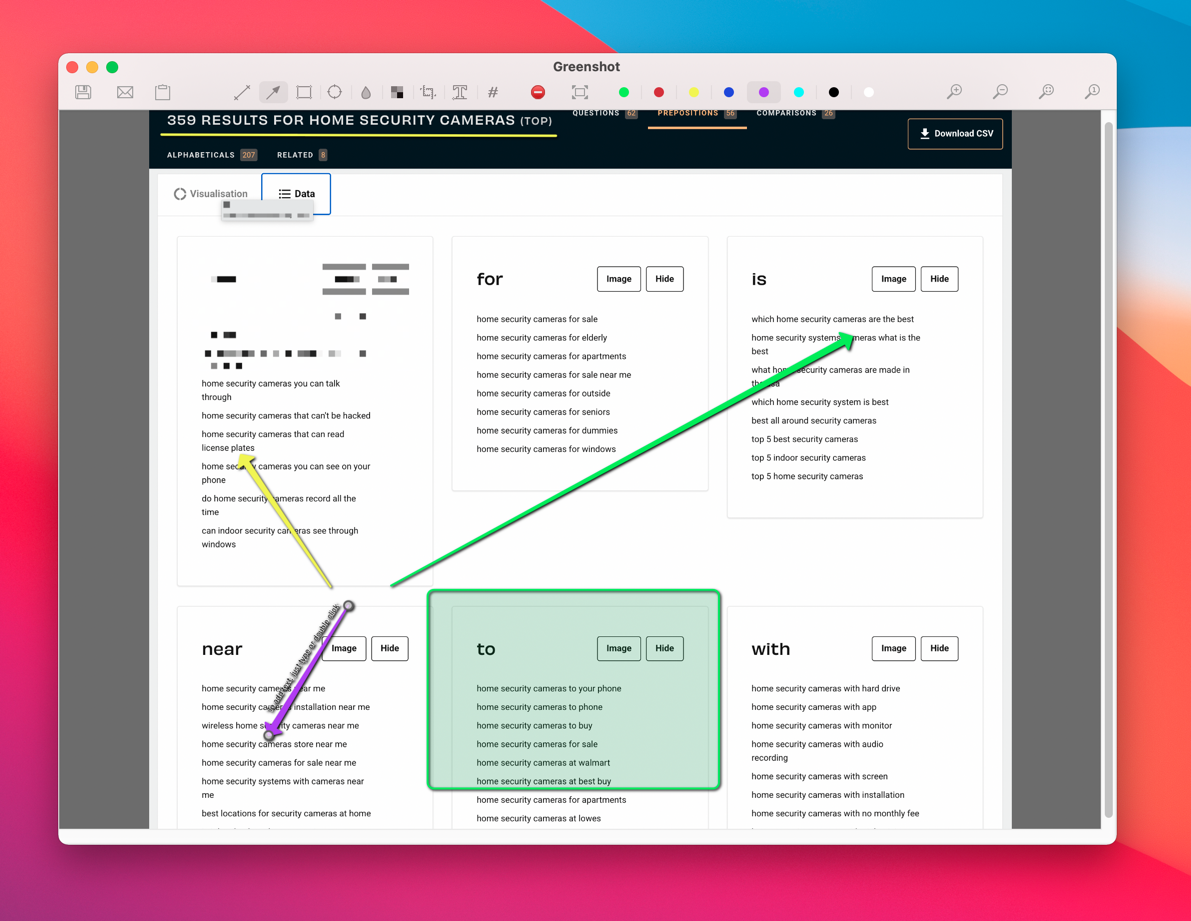Click the Download CSV button
The image size is (1191, 921).
point(955,134)
